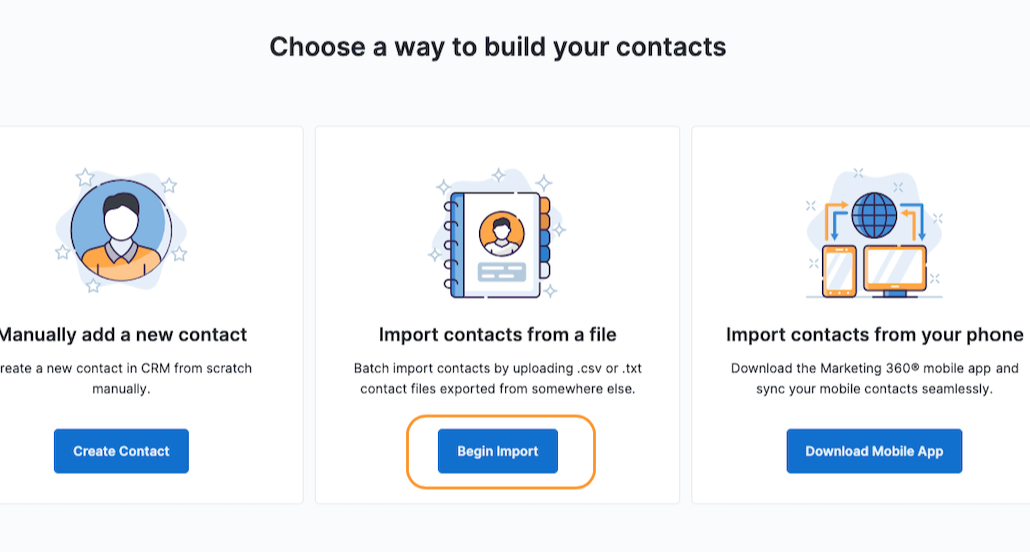This screenshot has width=1030, height=552.
Task: Click the Download Mobile App button
Action: click(x=874, y=451)
